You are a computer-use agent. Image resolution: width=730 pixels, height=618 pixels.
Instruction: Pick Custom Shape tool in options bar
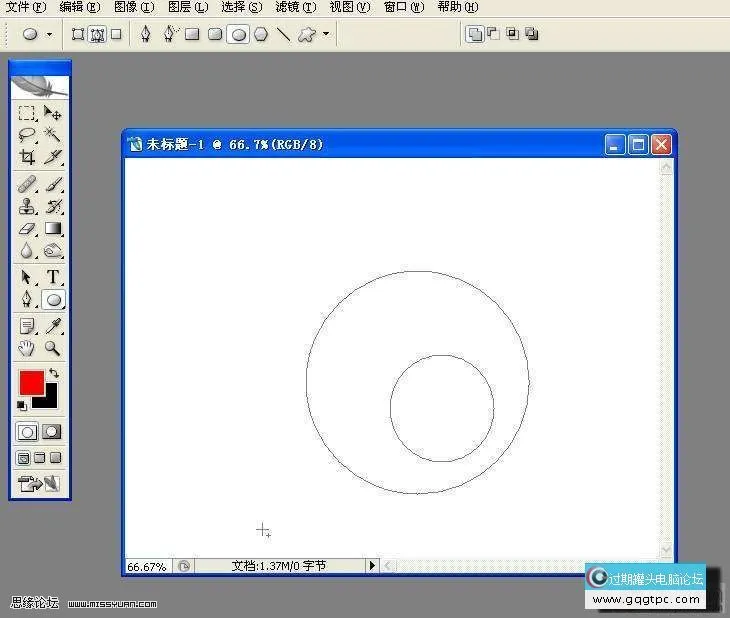pos(306,34)
